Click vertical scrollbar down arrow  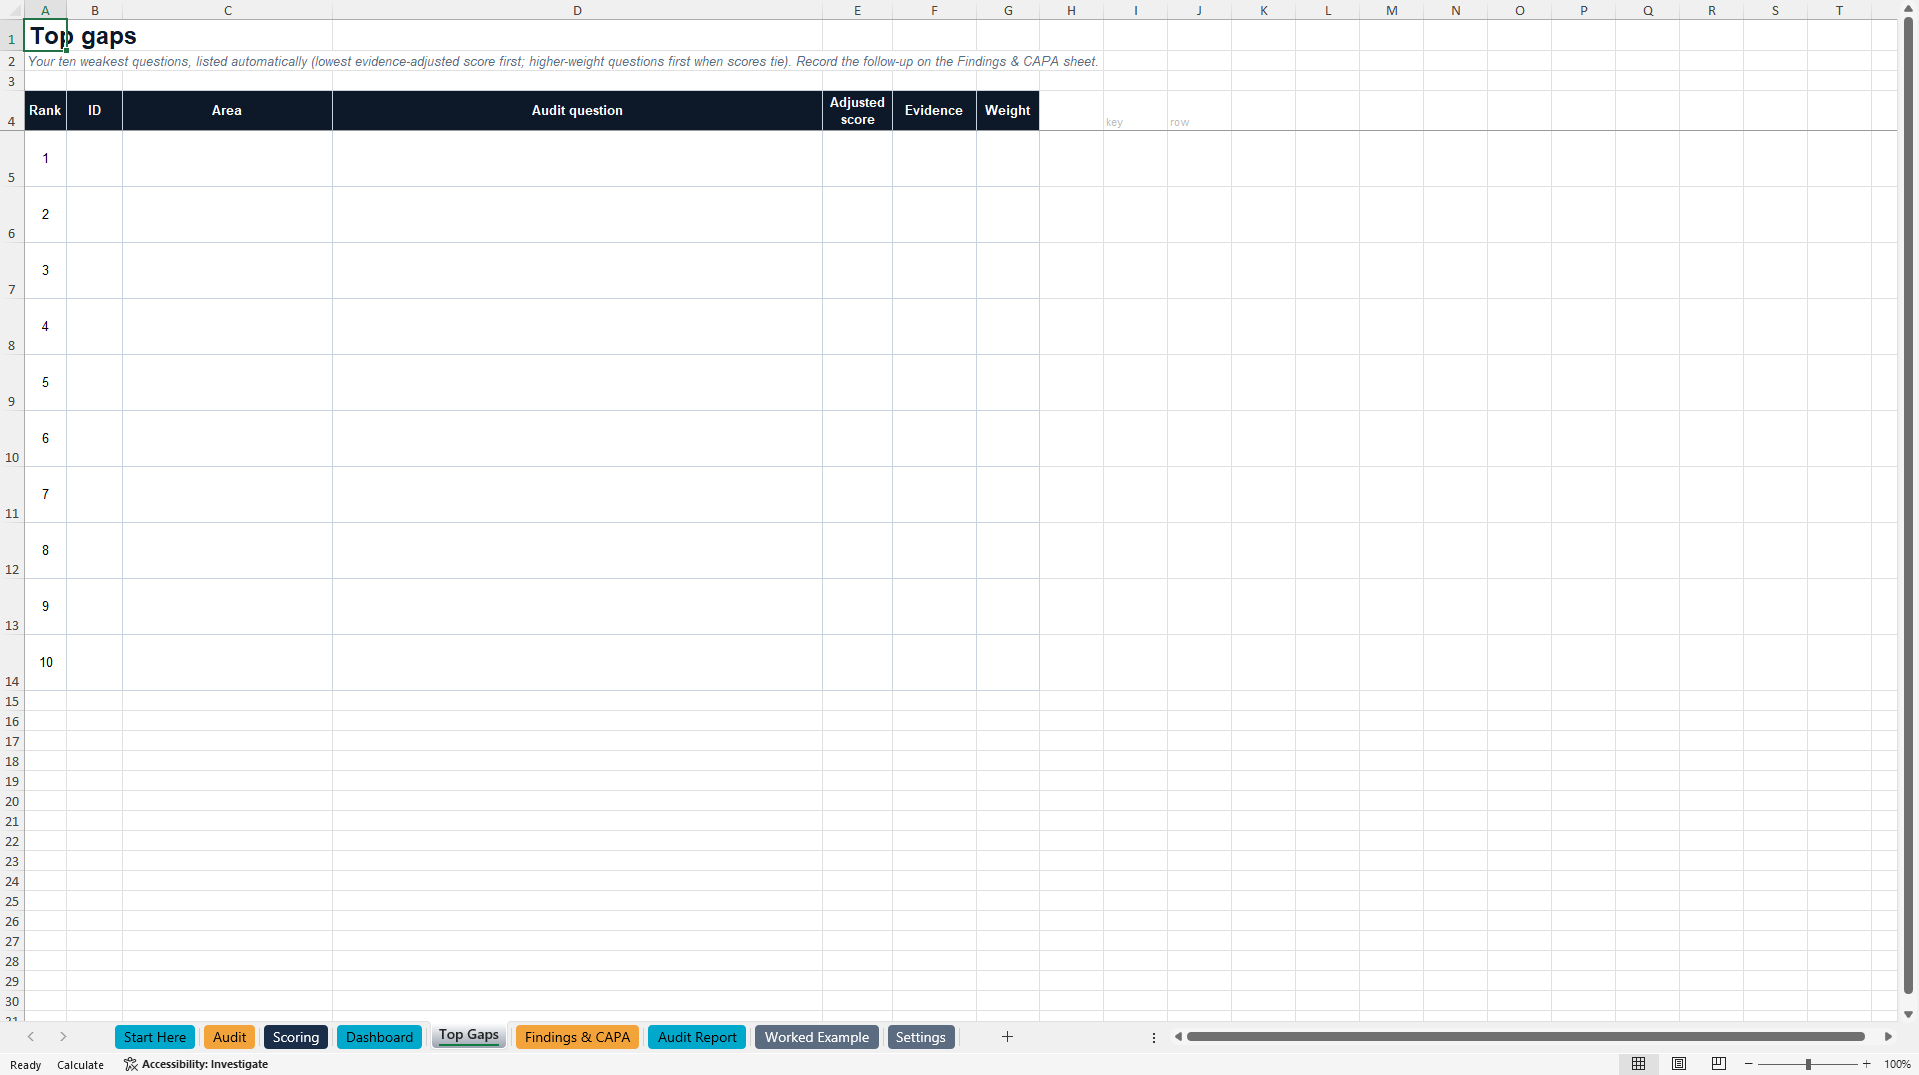(x=1909, y=1014)
